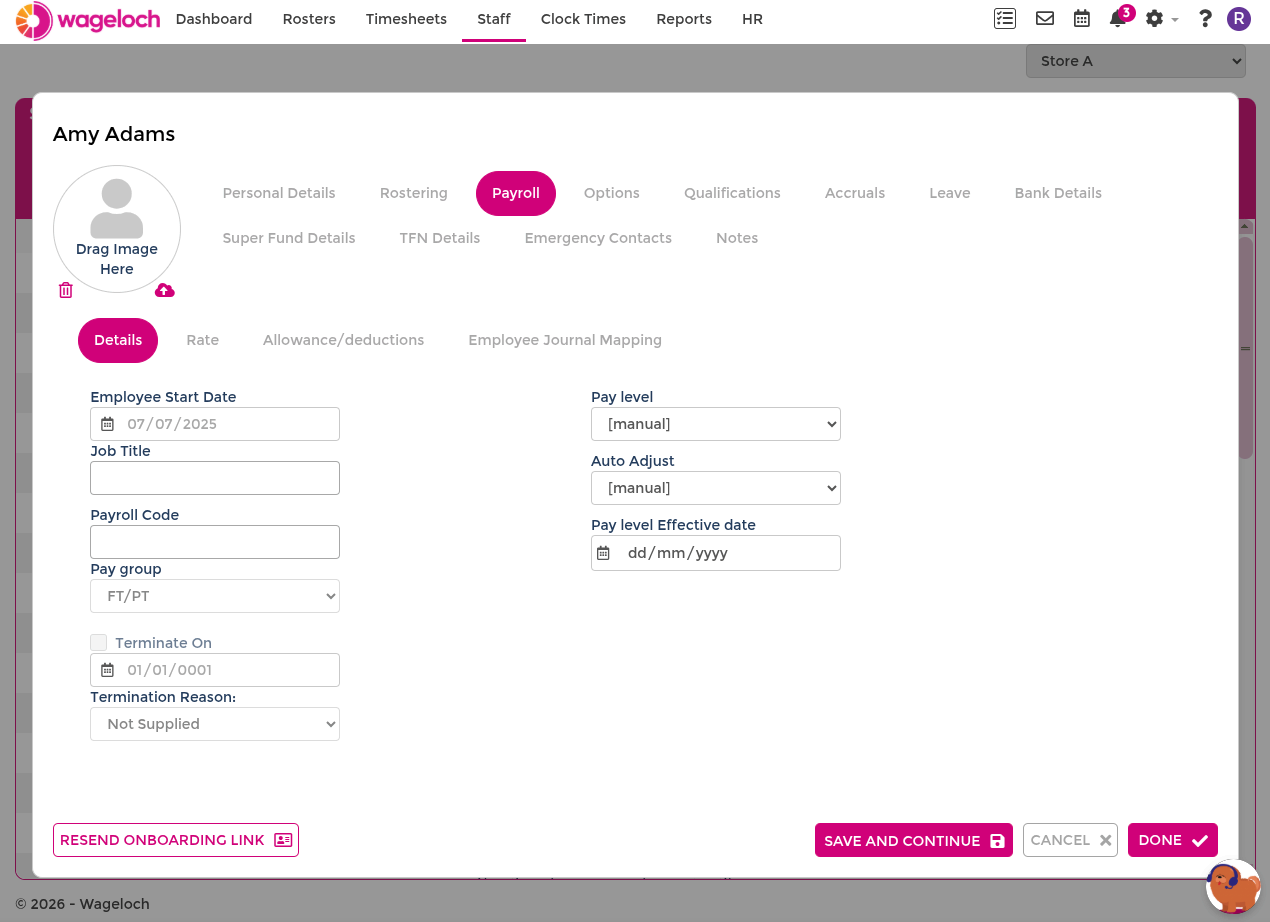Open notifications bell with 3 badge
This screenshot has height=922, width=1270.
point(1120,17)
